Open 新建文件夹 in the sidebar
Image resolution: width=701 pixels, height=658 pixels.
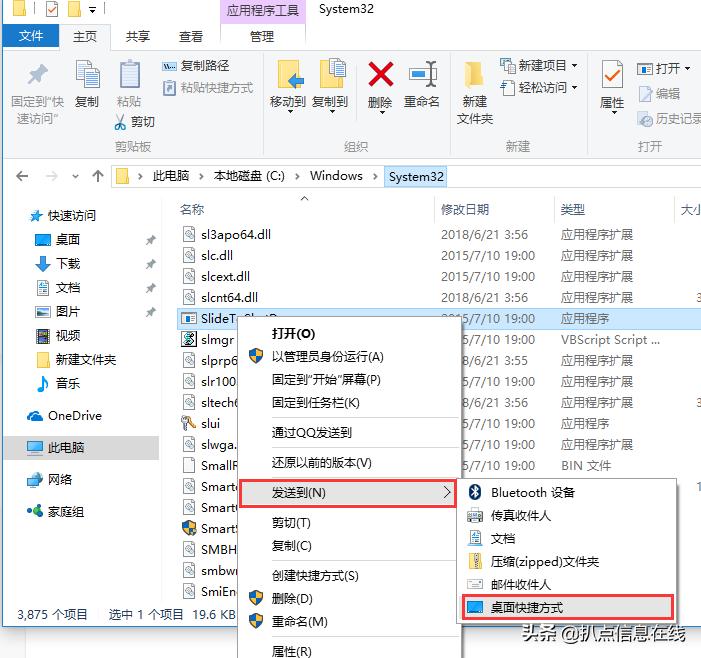(76, 359)
